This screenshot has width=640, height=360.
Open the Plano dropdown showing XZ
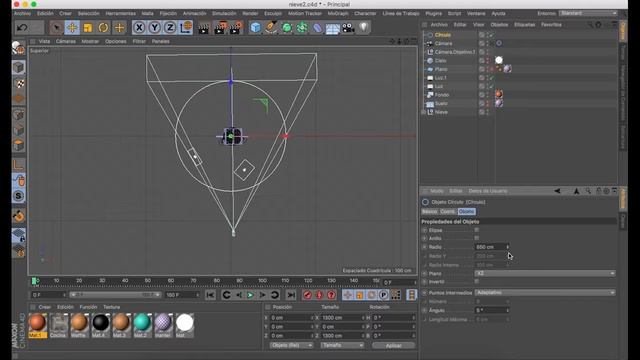pyautogui.click(x=545, y=273)
